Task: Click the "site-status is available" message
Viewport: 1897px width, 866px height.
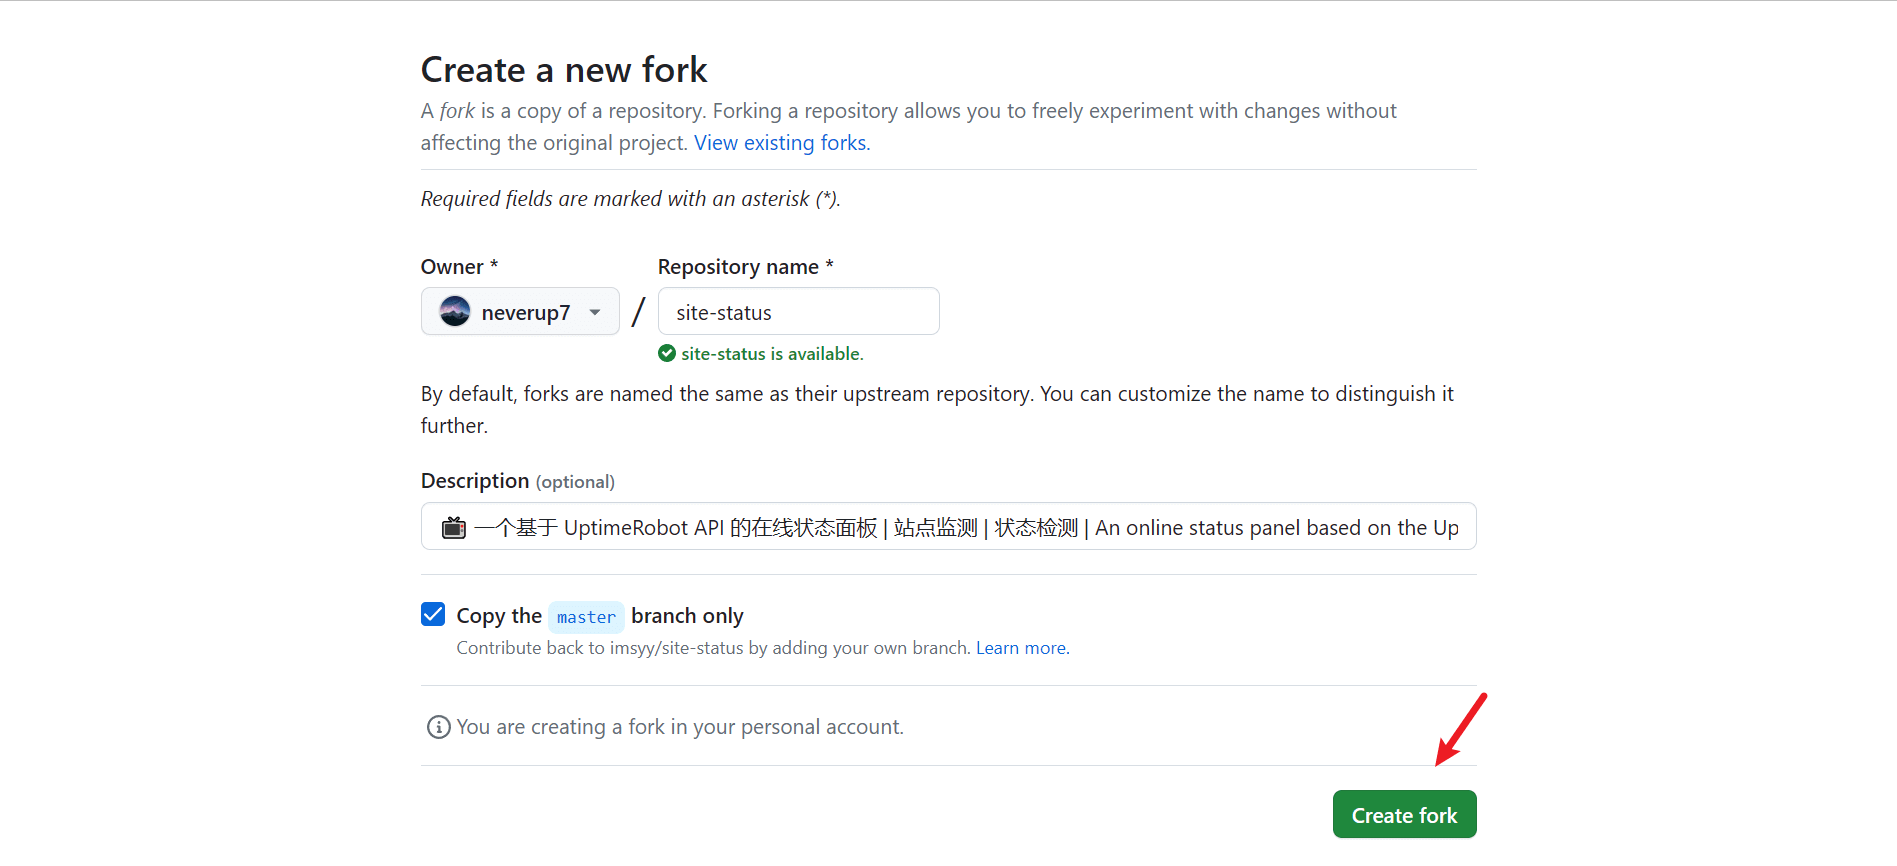Action: [x=772, y=354]
